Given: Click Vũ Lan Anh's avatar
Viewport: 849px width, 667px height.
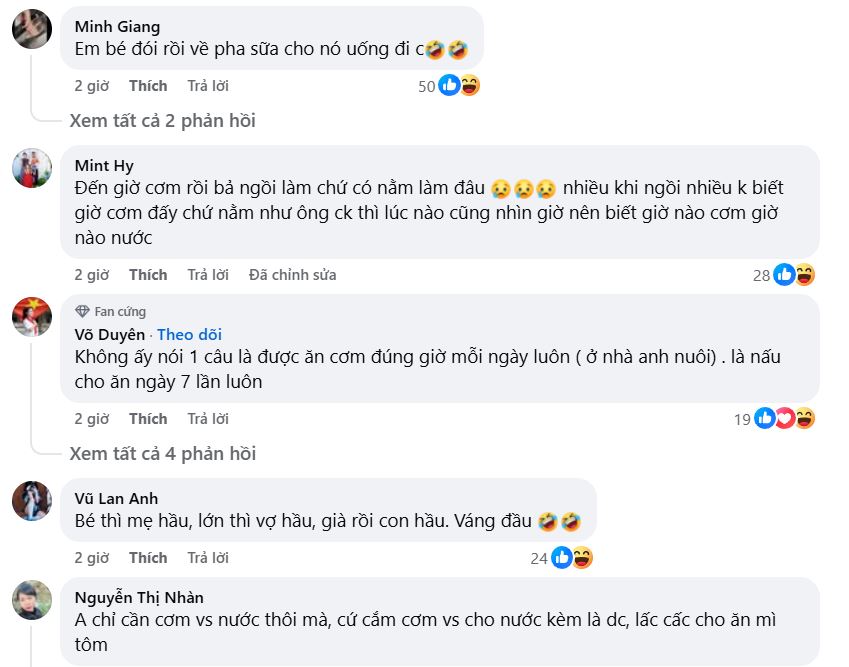Looking at the screenshot, I should (x=31, y=500).
